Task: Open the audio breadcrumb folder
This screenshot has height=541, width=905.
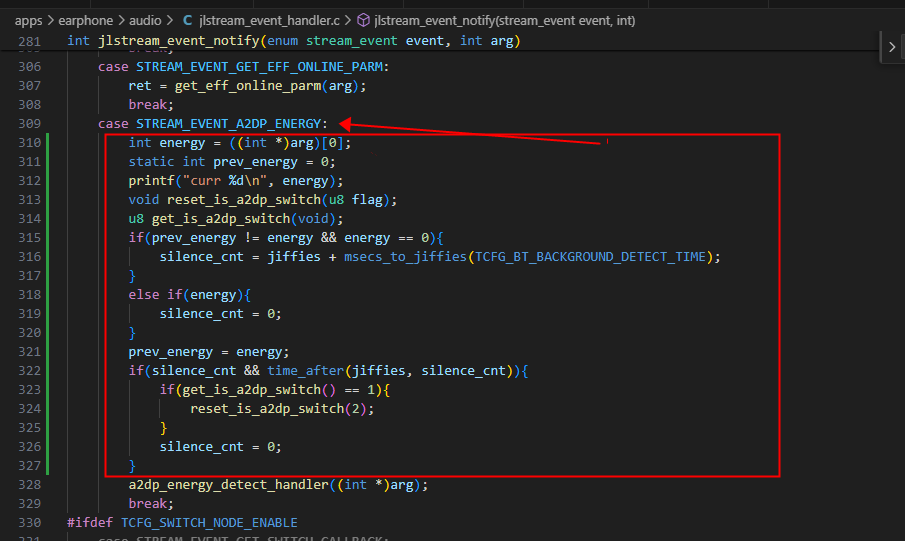Action: pyautogui.click(x=145, y=21)
